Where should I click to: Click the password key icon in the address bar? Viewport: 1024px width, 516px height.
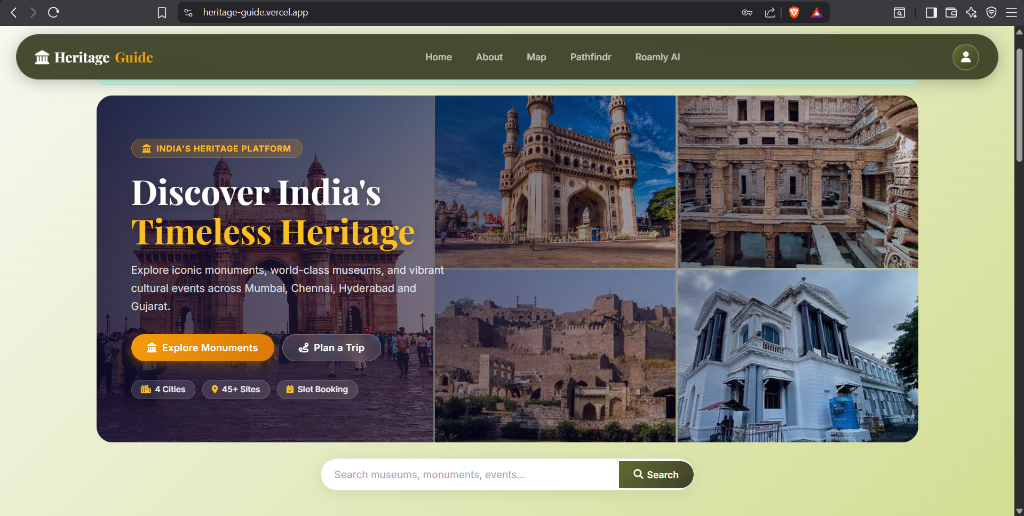747,12
